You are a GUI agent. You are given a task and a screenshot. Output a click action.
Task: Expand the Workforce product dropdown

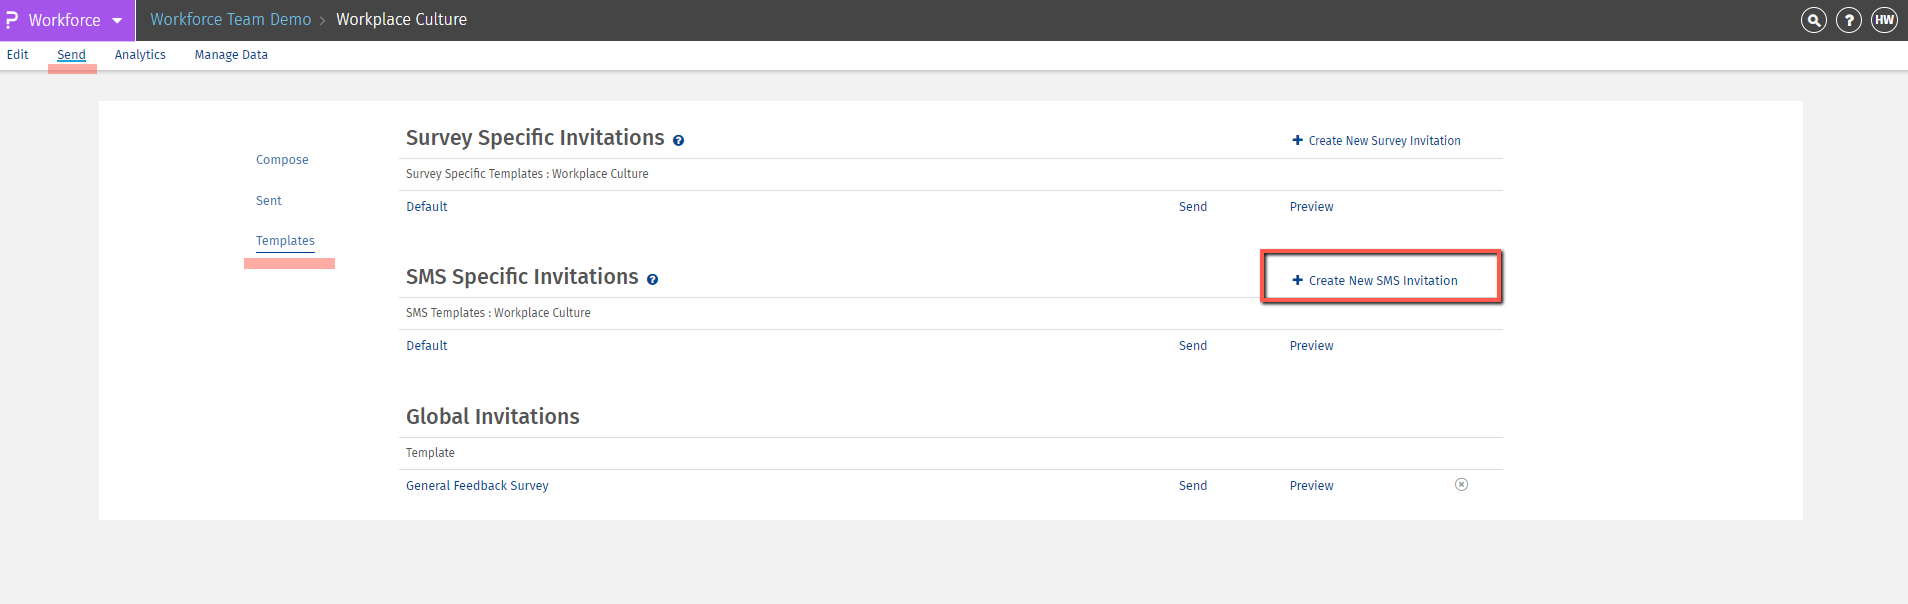(x=117, y=20)
